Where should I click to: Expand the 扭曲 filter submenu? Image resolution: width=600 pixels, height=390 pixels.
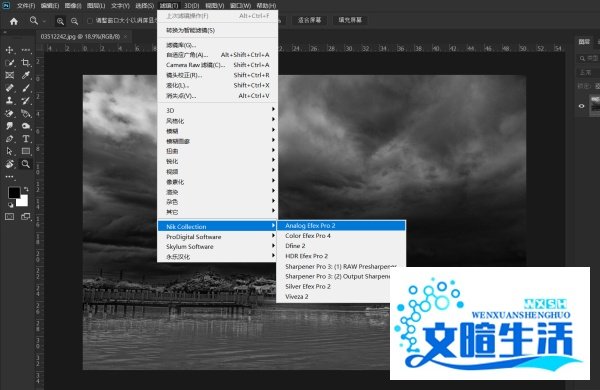tap(217, 151)
